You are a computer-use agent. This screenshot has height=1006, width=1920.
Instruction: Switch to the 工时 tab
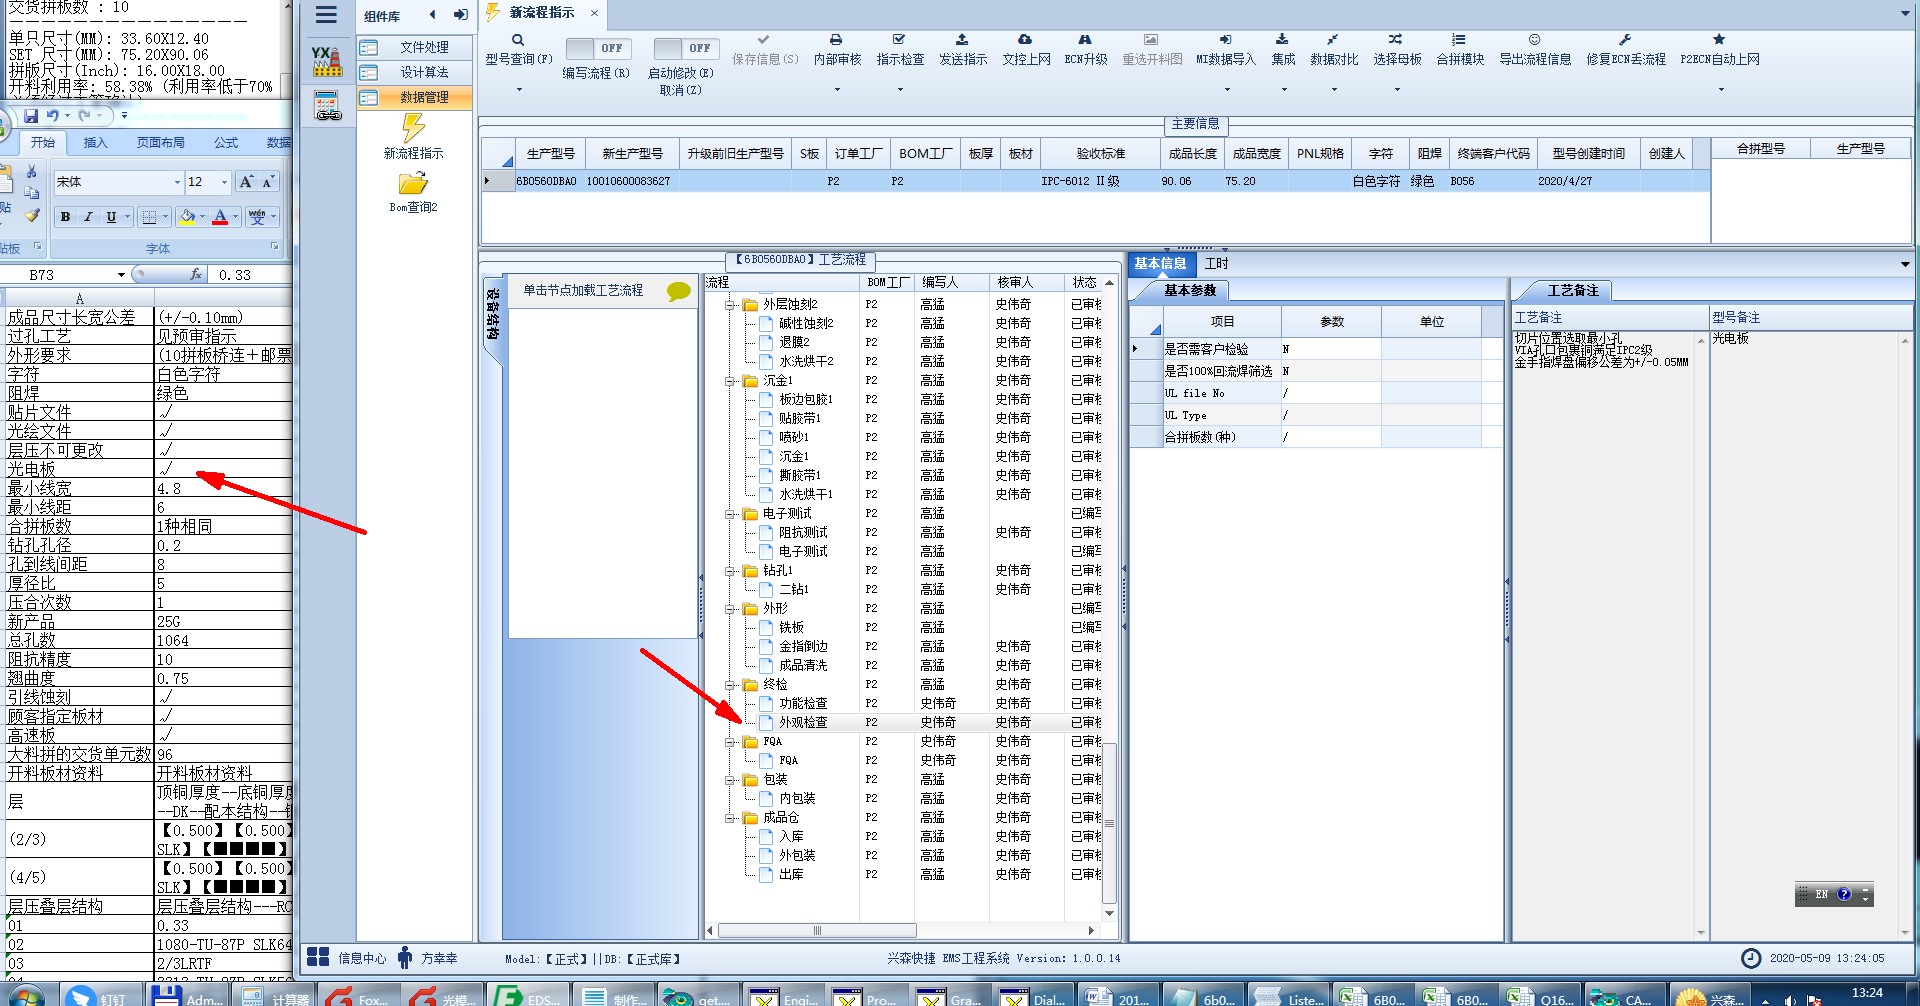pos(1216,264)
